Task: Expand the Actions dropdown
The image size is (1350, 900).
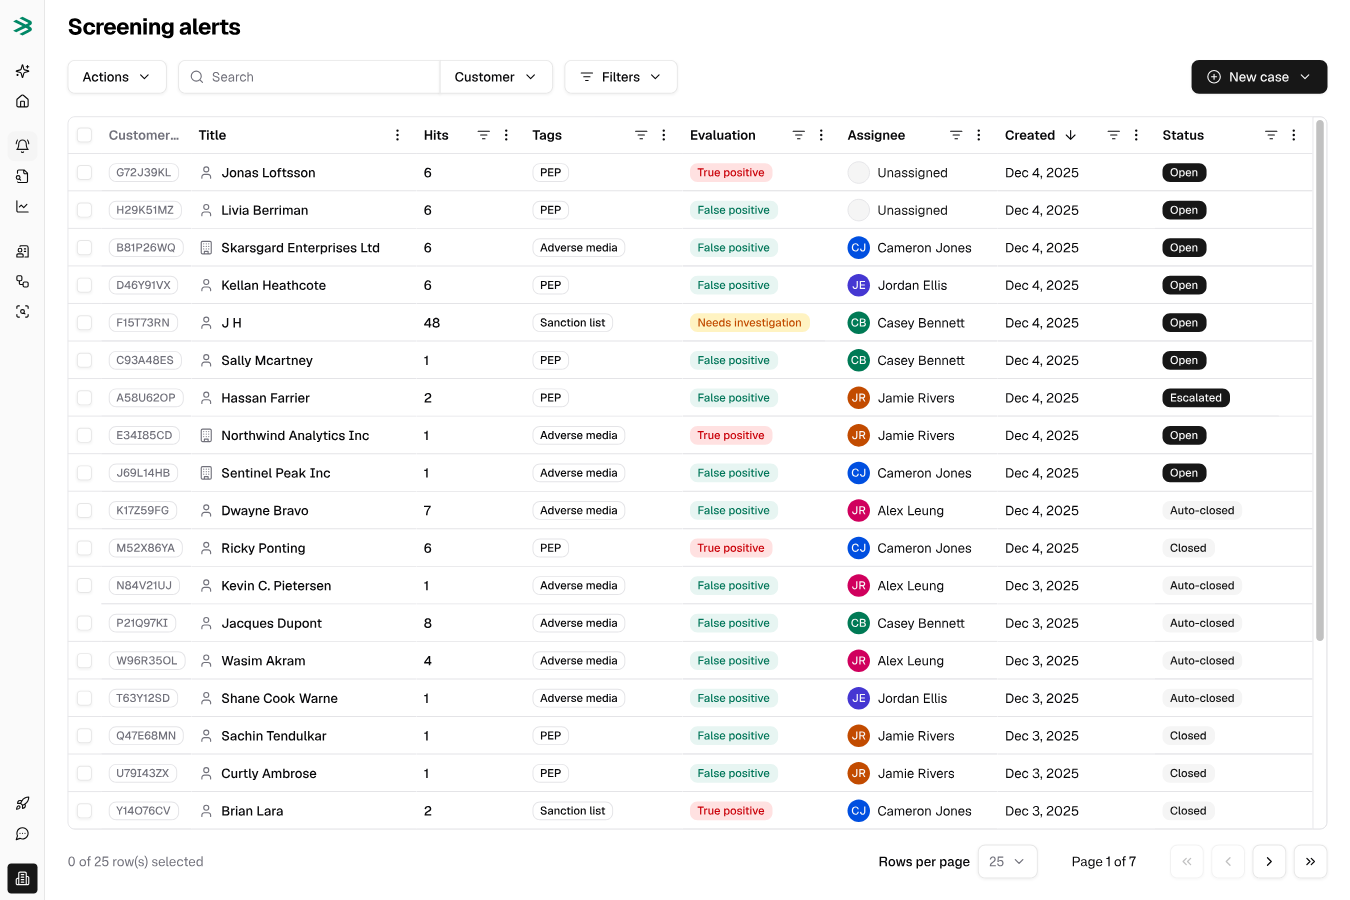Action: pyautogui.click(x=117, y=77)
